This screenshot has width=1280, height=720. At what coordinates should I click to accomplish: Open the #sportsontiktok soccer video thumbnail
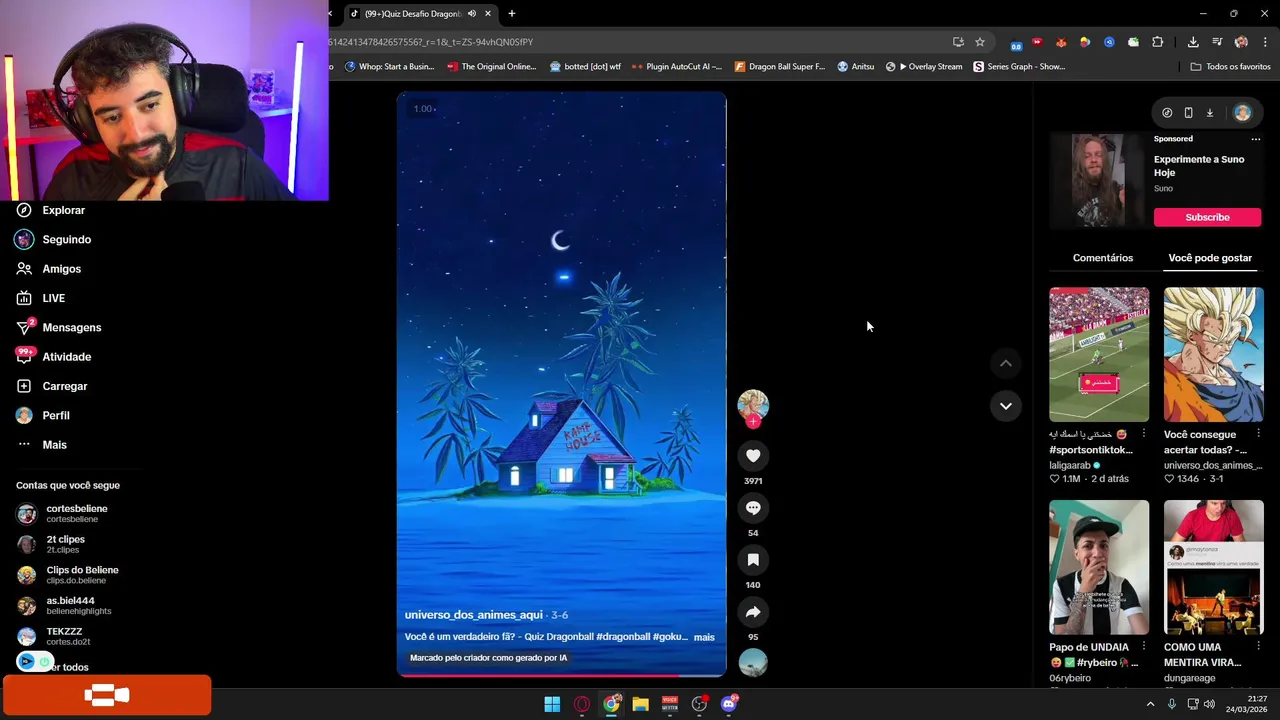[x=1099, y=354]
